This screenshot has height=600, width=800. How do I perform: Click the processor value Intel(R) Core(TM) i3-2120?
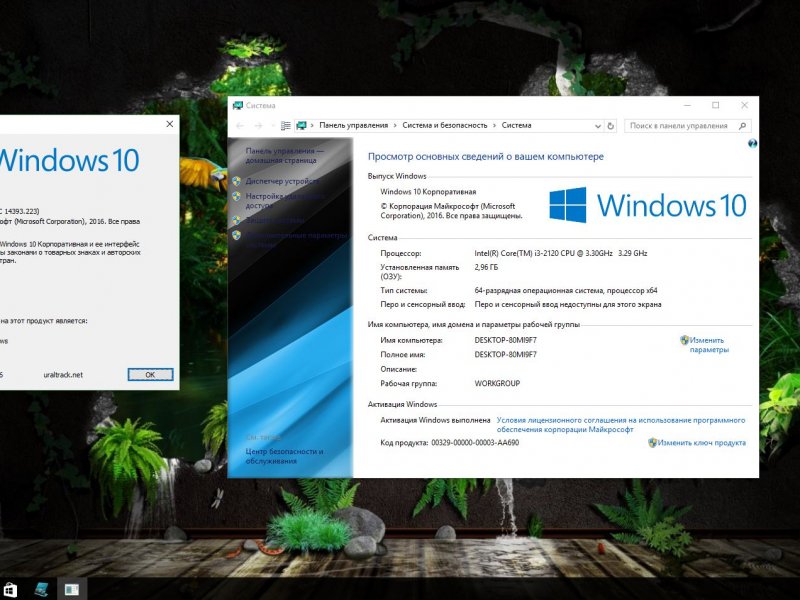[x=561, y=253]
